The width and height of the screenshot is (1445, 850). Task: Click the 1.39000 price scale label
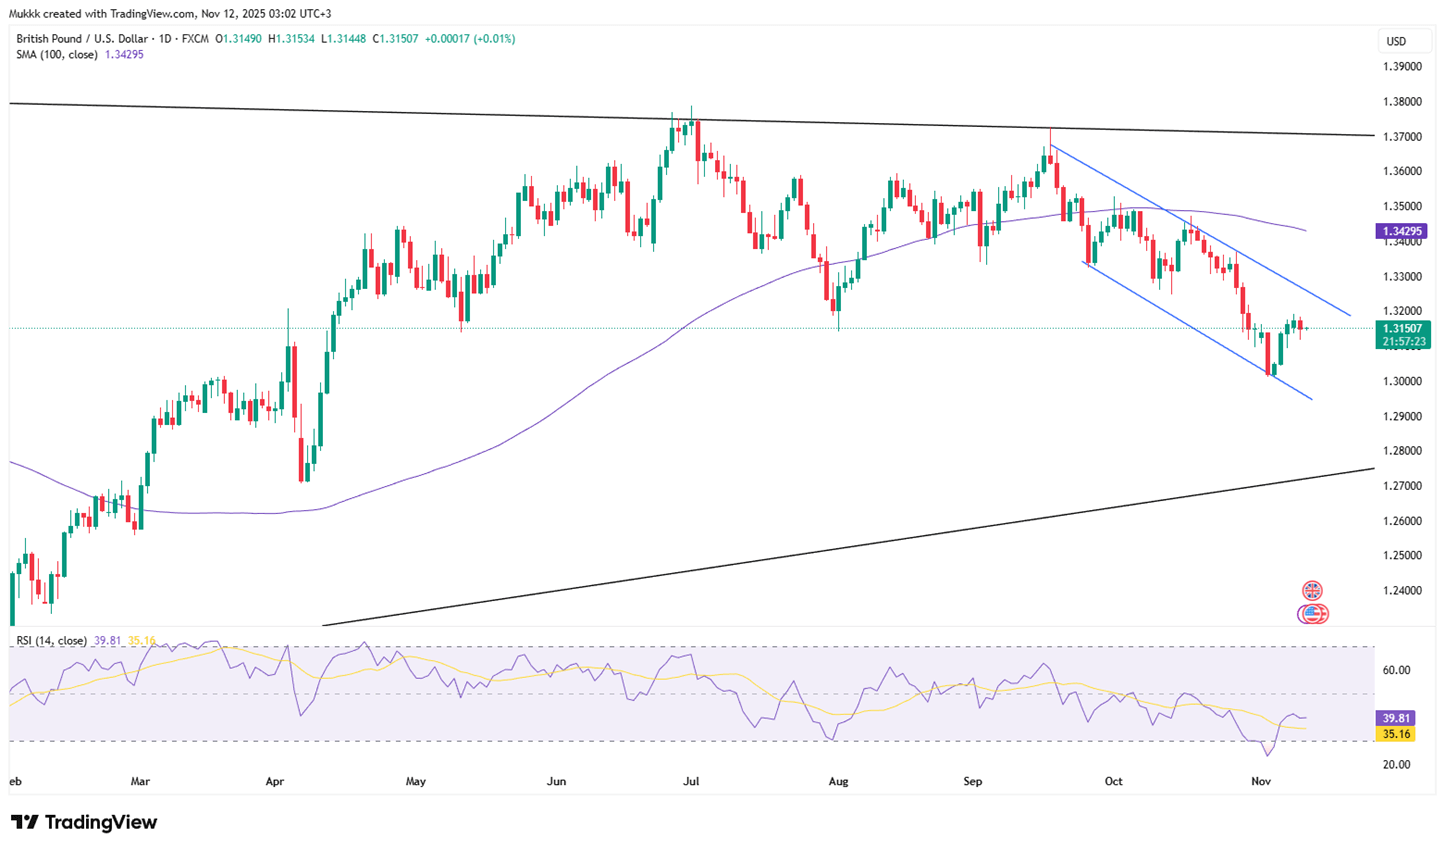tap(1402, 67)
